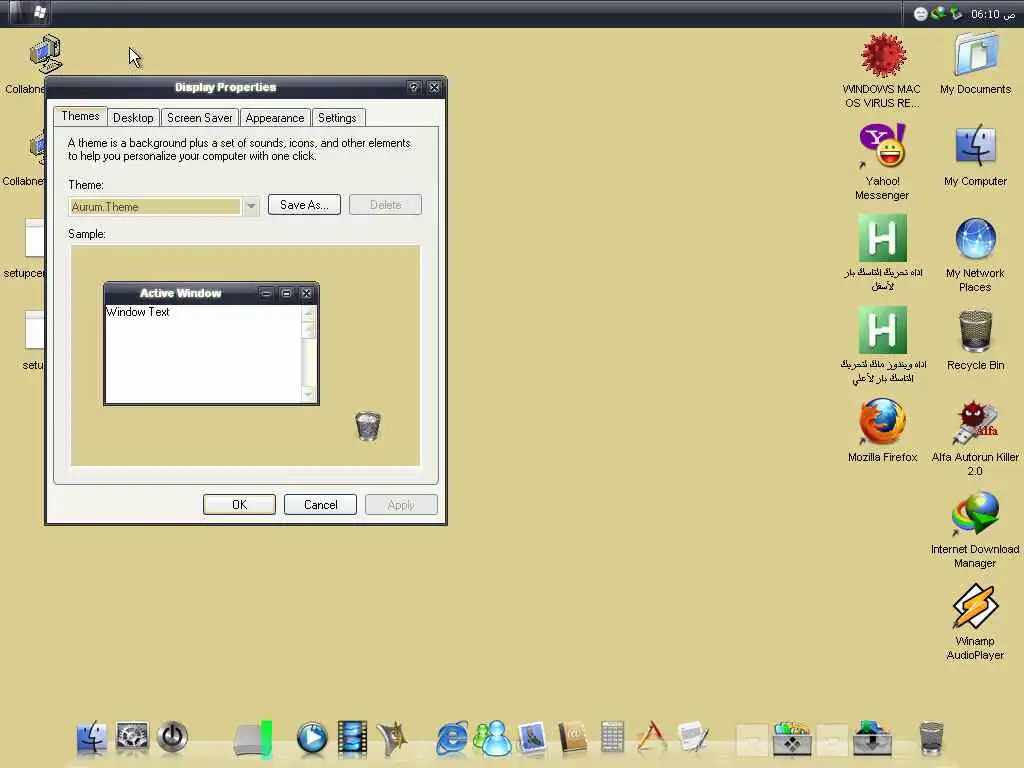The image size is (1024, 768).
Task: Open My Documents folder on the desktop
Action: tap(976, 63)
